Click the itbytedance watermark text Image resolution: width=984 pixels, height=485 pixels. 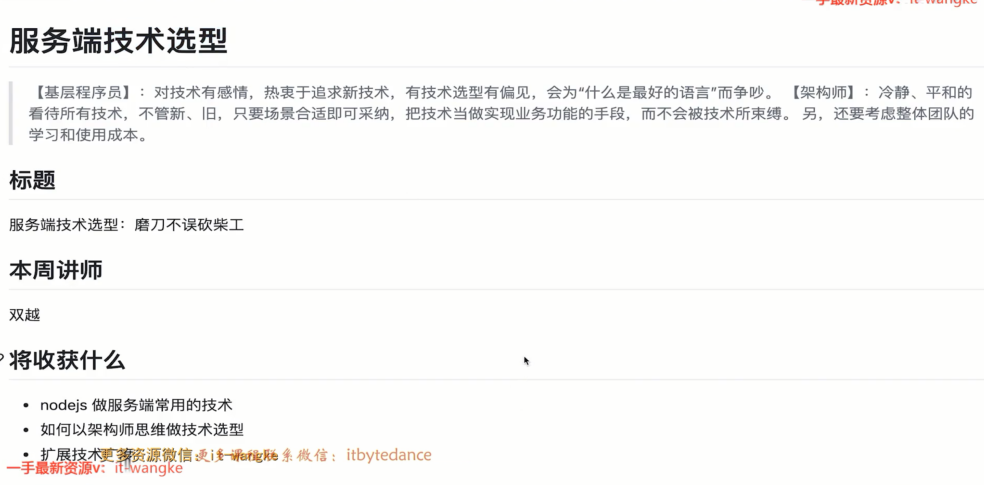[x=389, y=455]
